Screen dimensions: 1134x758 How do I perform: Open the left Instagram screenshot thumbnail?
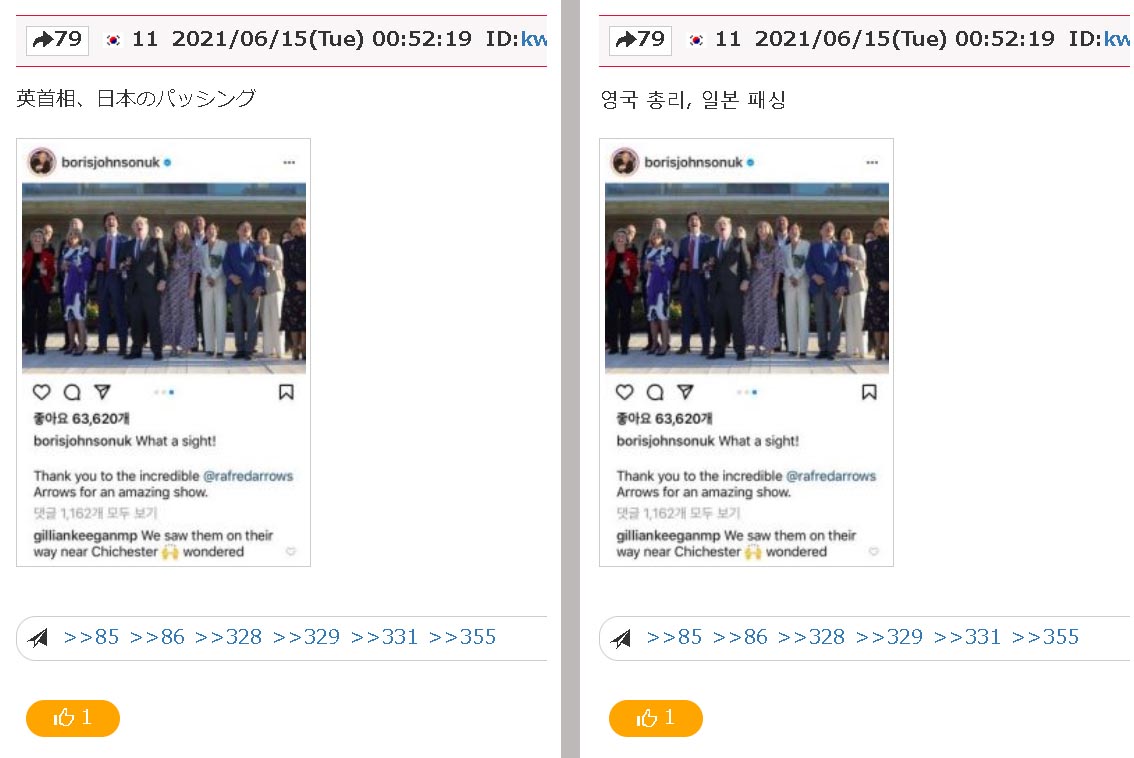point(163,352)
